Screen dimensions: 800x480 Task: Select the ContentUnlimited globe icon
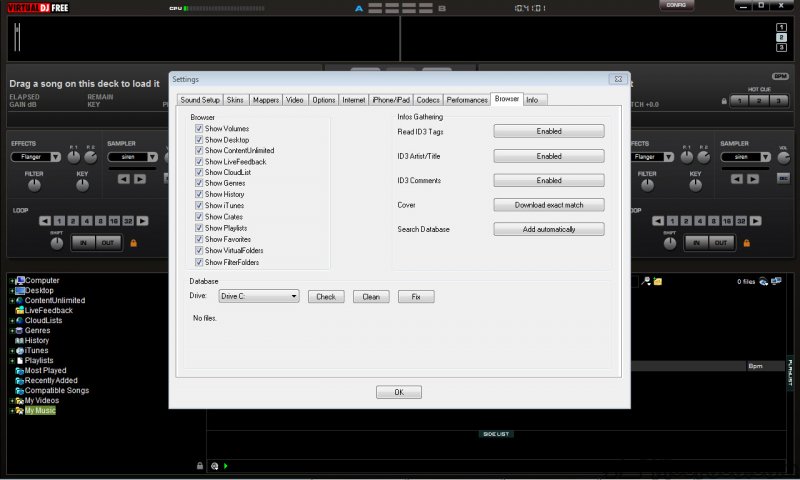(x=20, y=300)
